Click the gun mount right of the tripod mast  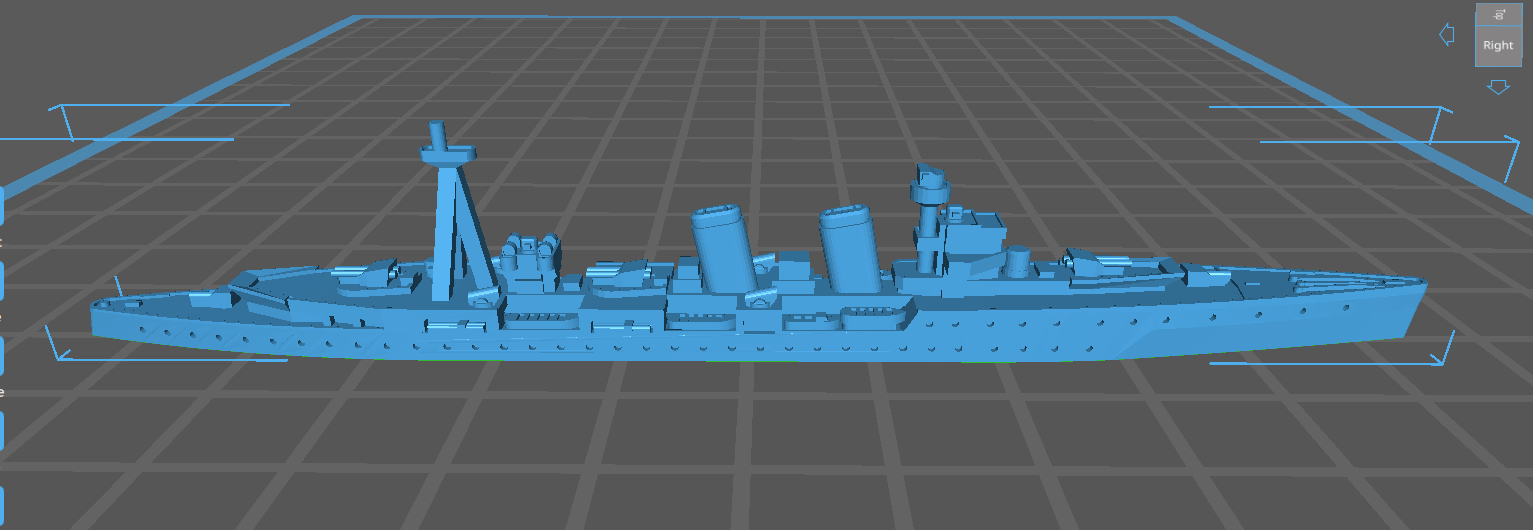(x=529, y=253)
